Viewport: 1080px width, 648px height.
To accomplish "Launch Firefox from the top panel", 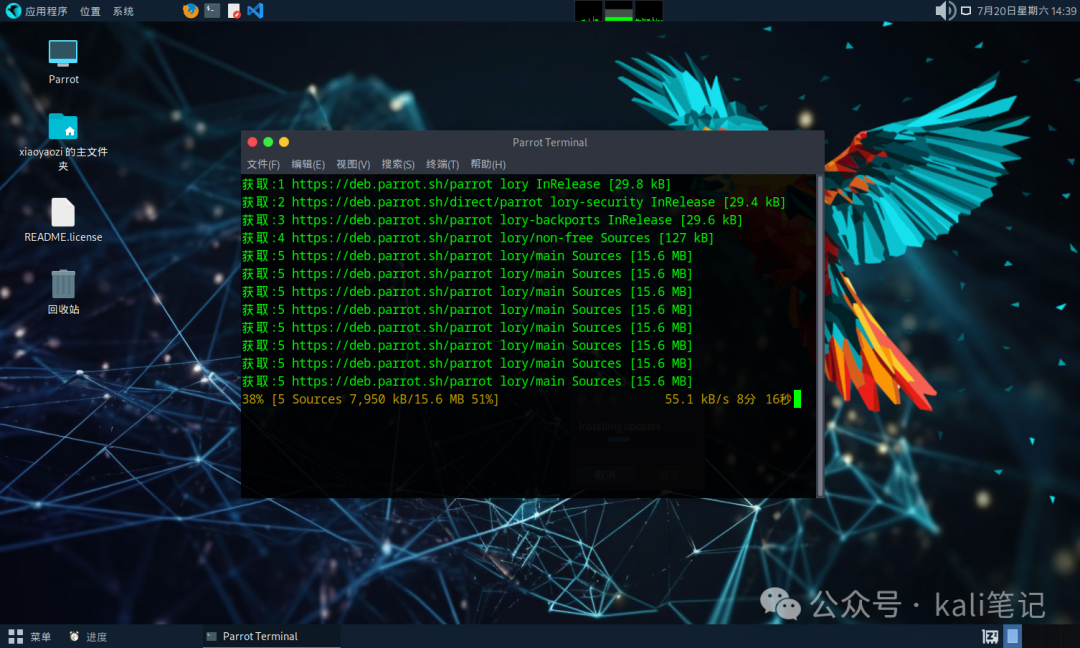I will [x=191, y=10].
